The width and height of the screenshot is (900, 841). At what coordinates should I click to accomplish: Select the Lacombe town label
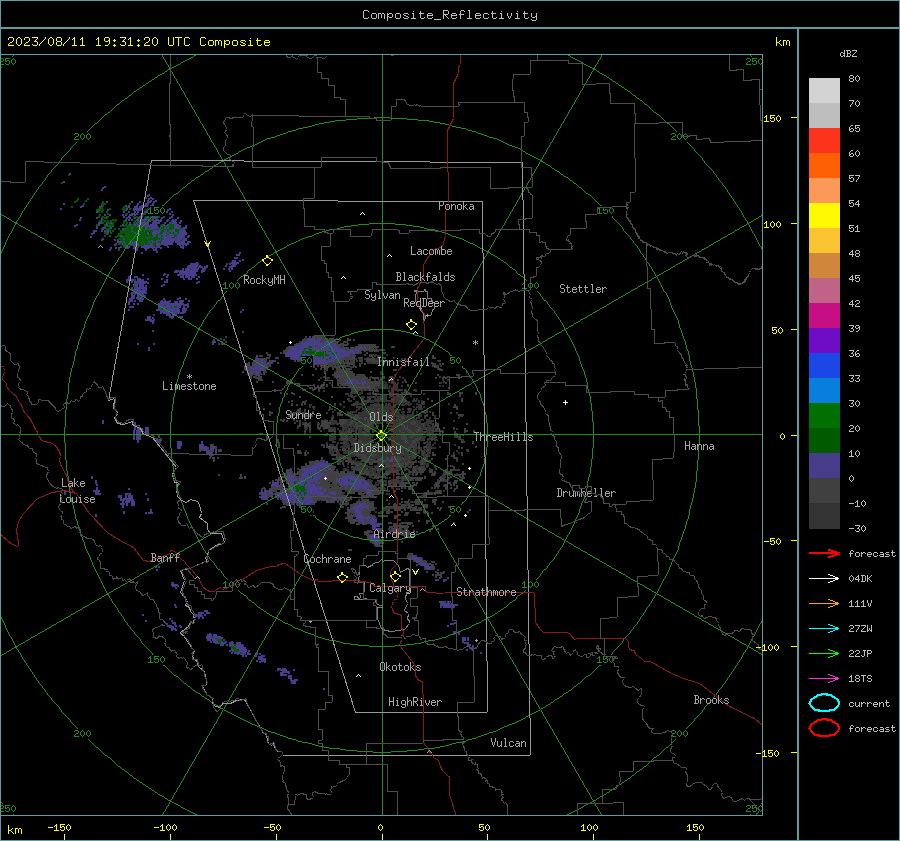[x=431, y=251]
